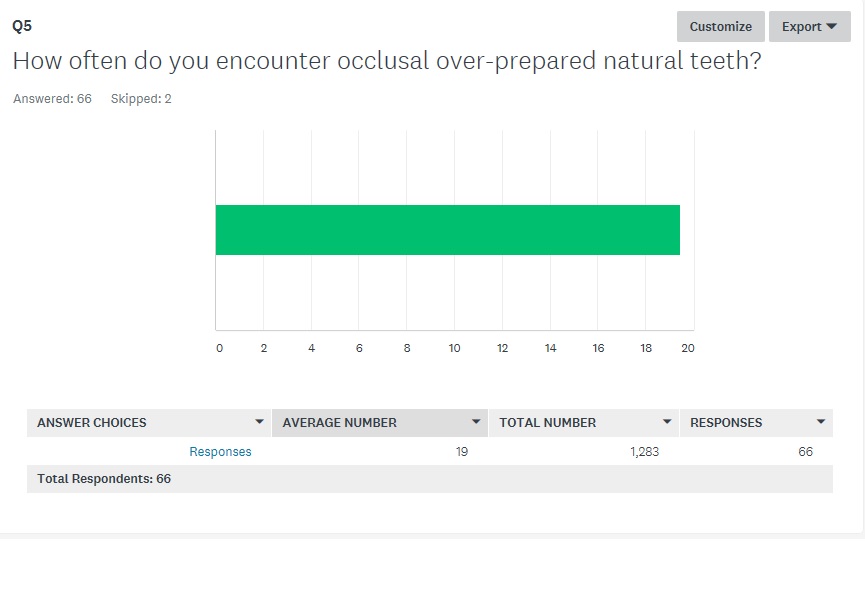This screenshot has height=614, width=865.
Task: Click the Answered: 66 count text
Action: point(52,99)
